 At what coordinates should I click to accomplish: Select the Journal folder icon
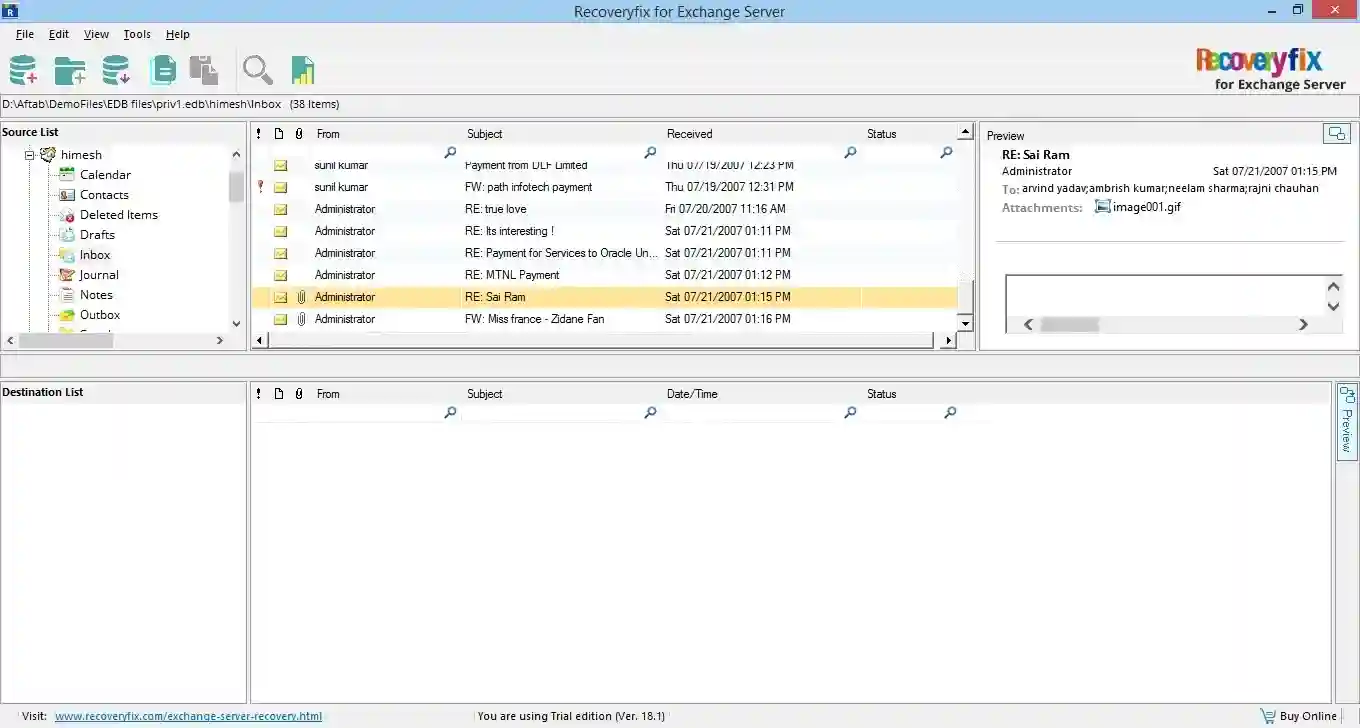pos(67,274)
